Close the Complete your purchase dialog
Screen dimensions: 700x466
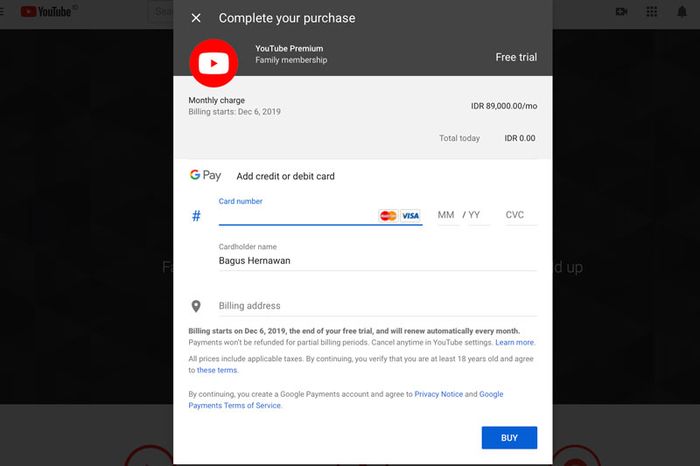point(196,18)
